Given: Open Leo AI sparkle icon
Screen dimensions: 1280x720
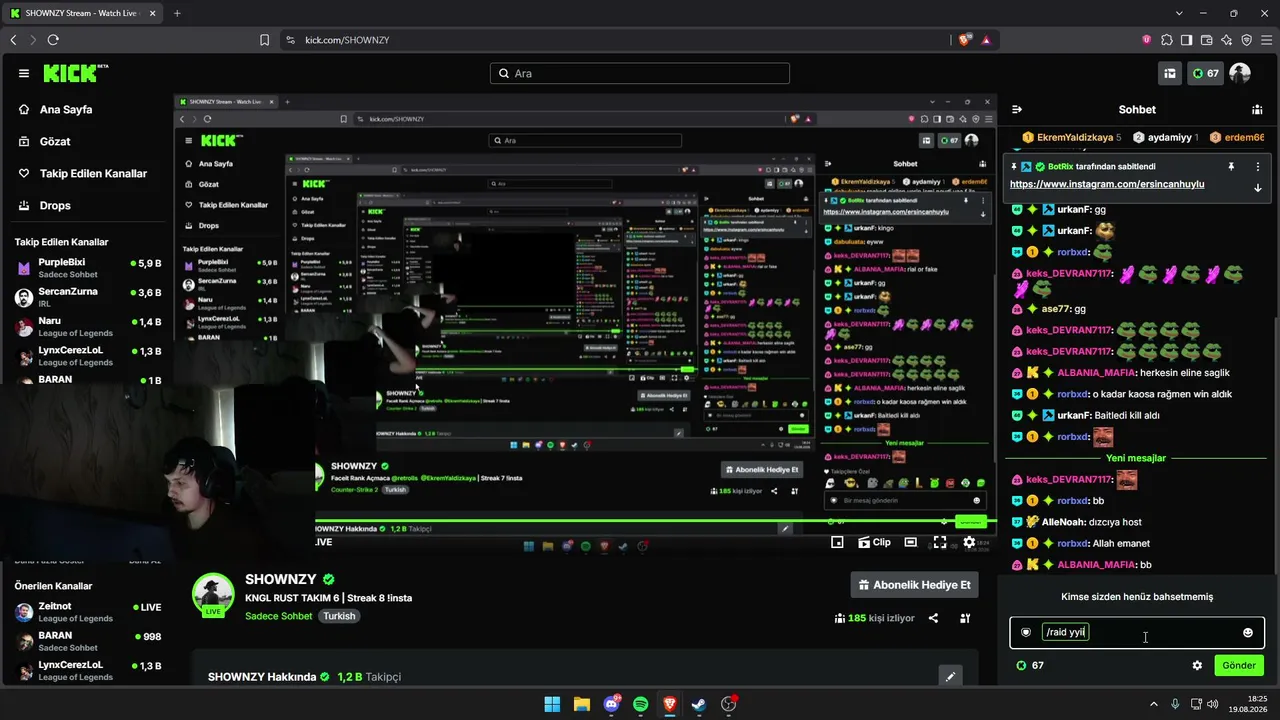Looking at the screenshot, I should [x=1227, y=40].
